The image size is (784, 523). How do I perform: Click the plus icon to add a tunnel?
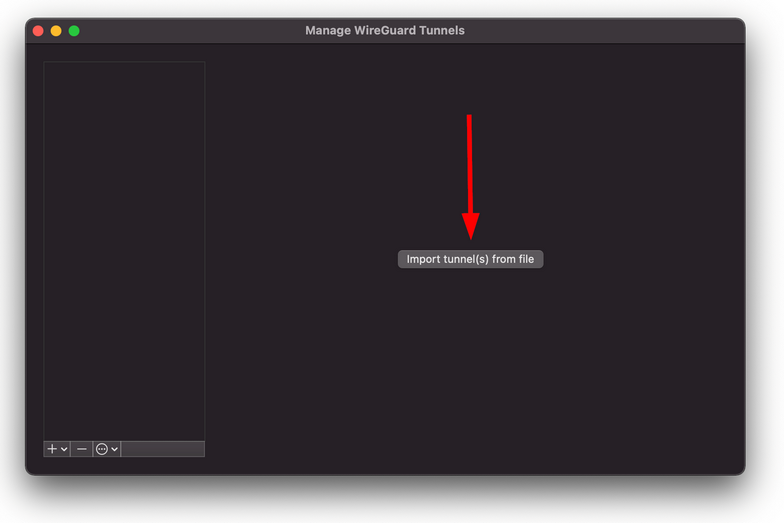click(x=52, y=449)
